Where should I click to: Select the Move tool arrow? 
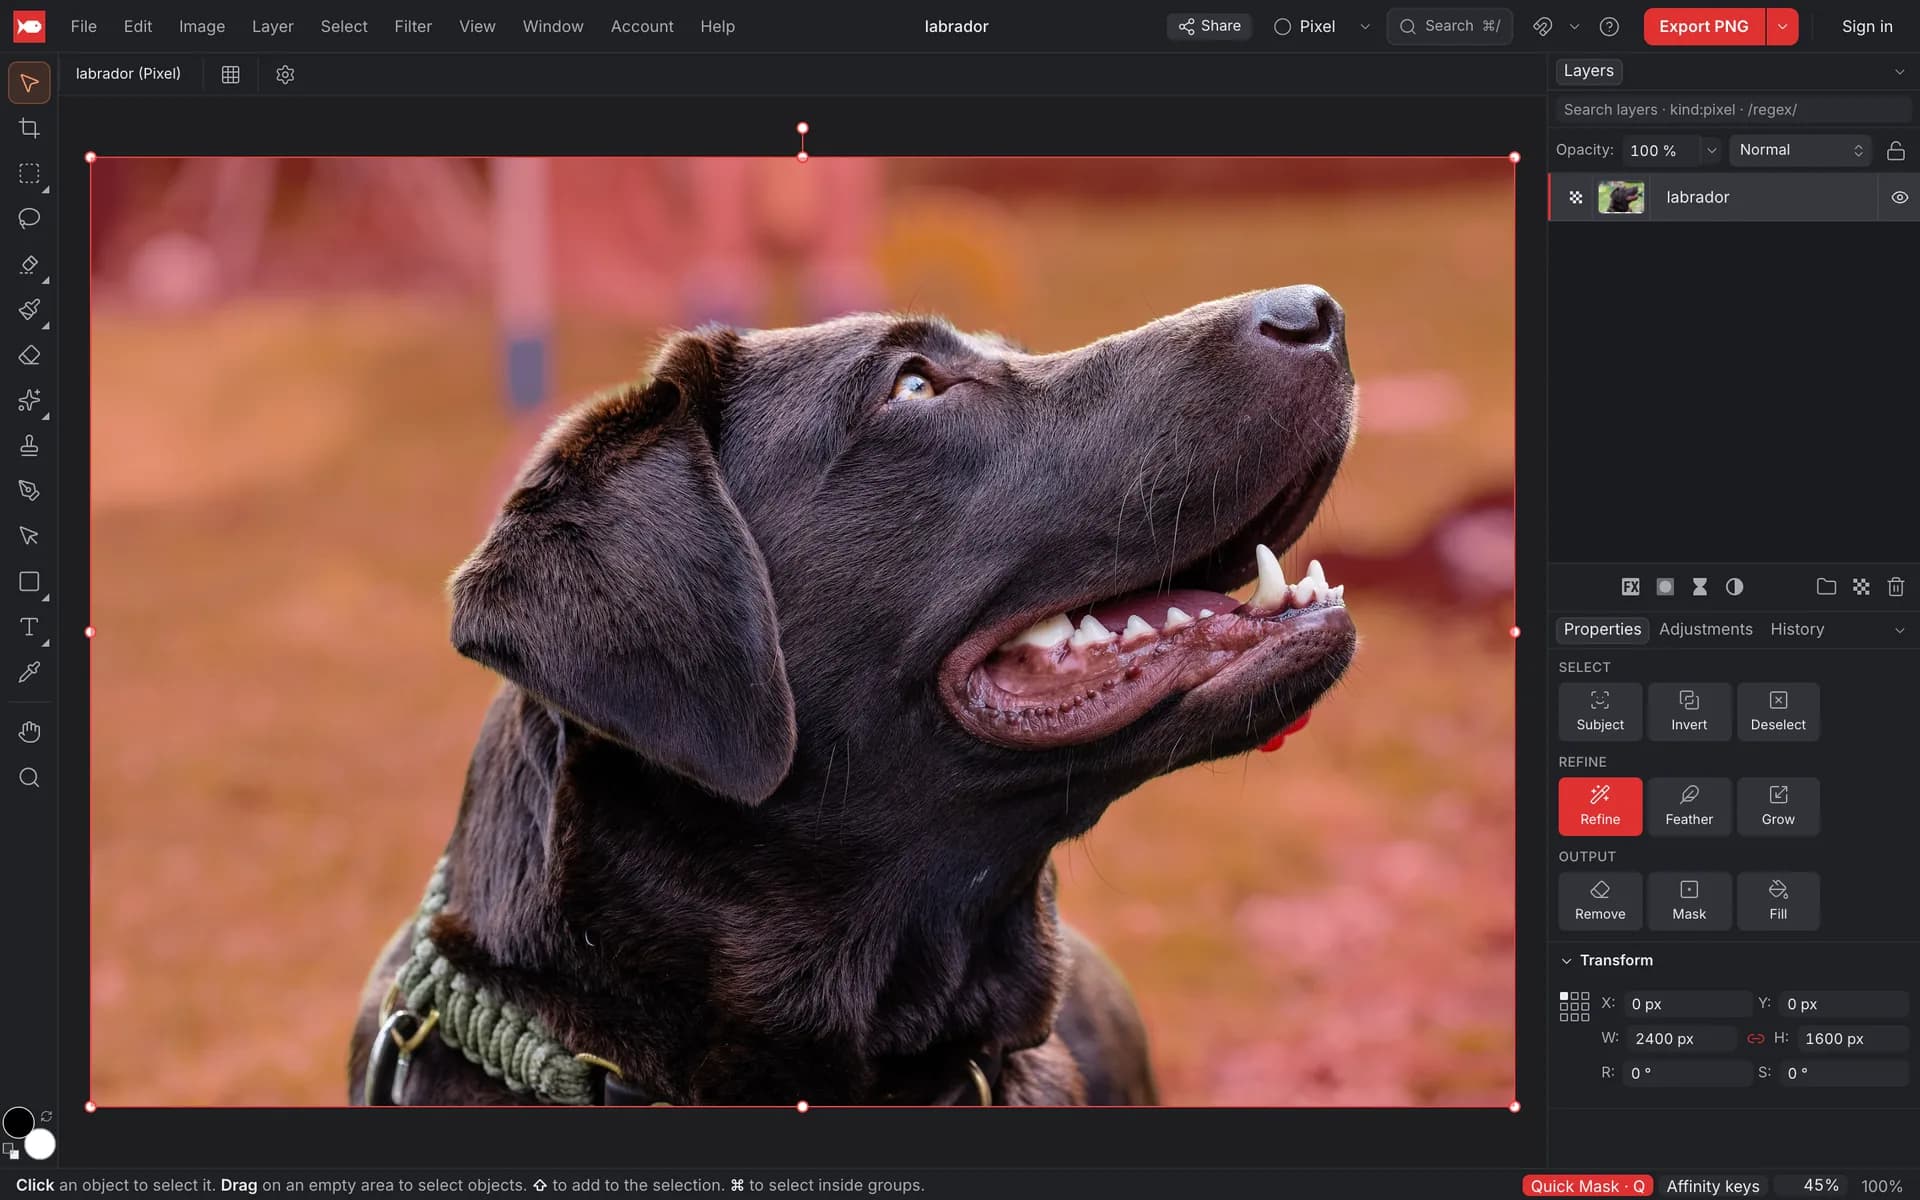click(x=29, y=83)
